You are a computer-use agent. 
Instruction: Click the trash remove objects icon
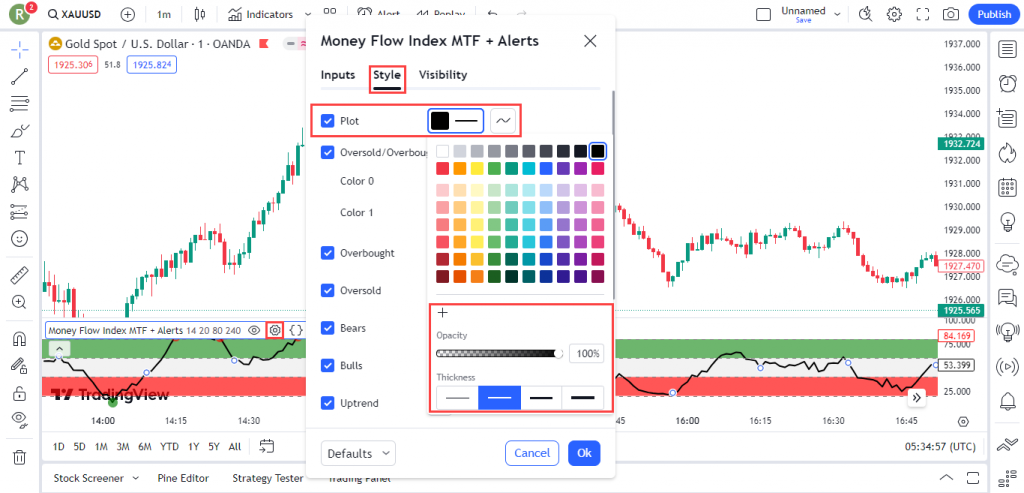(20, 456)
